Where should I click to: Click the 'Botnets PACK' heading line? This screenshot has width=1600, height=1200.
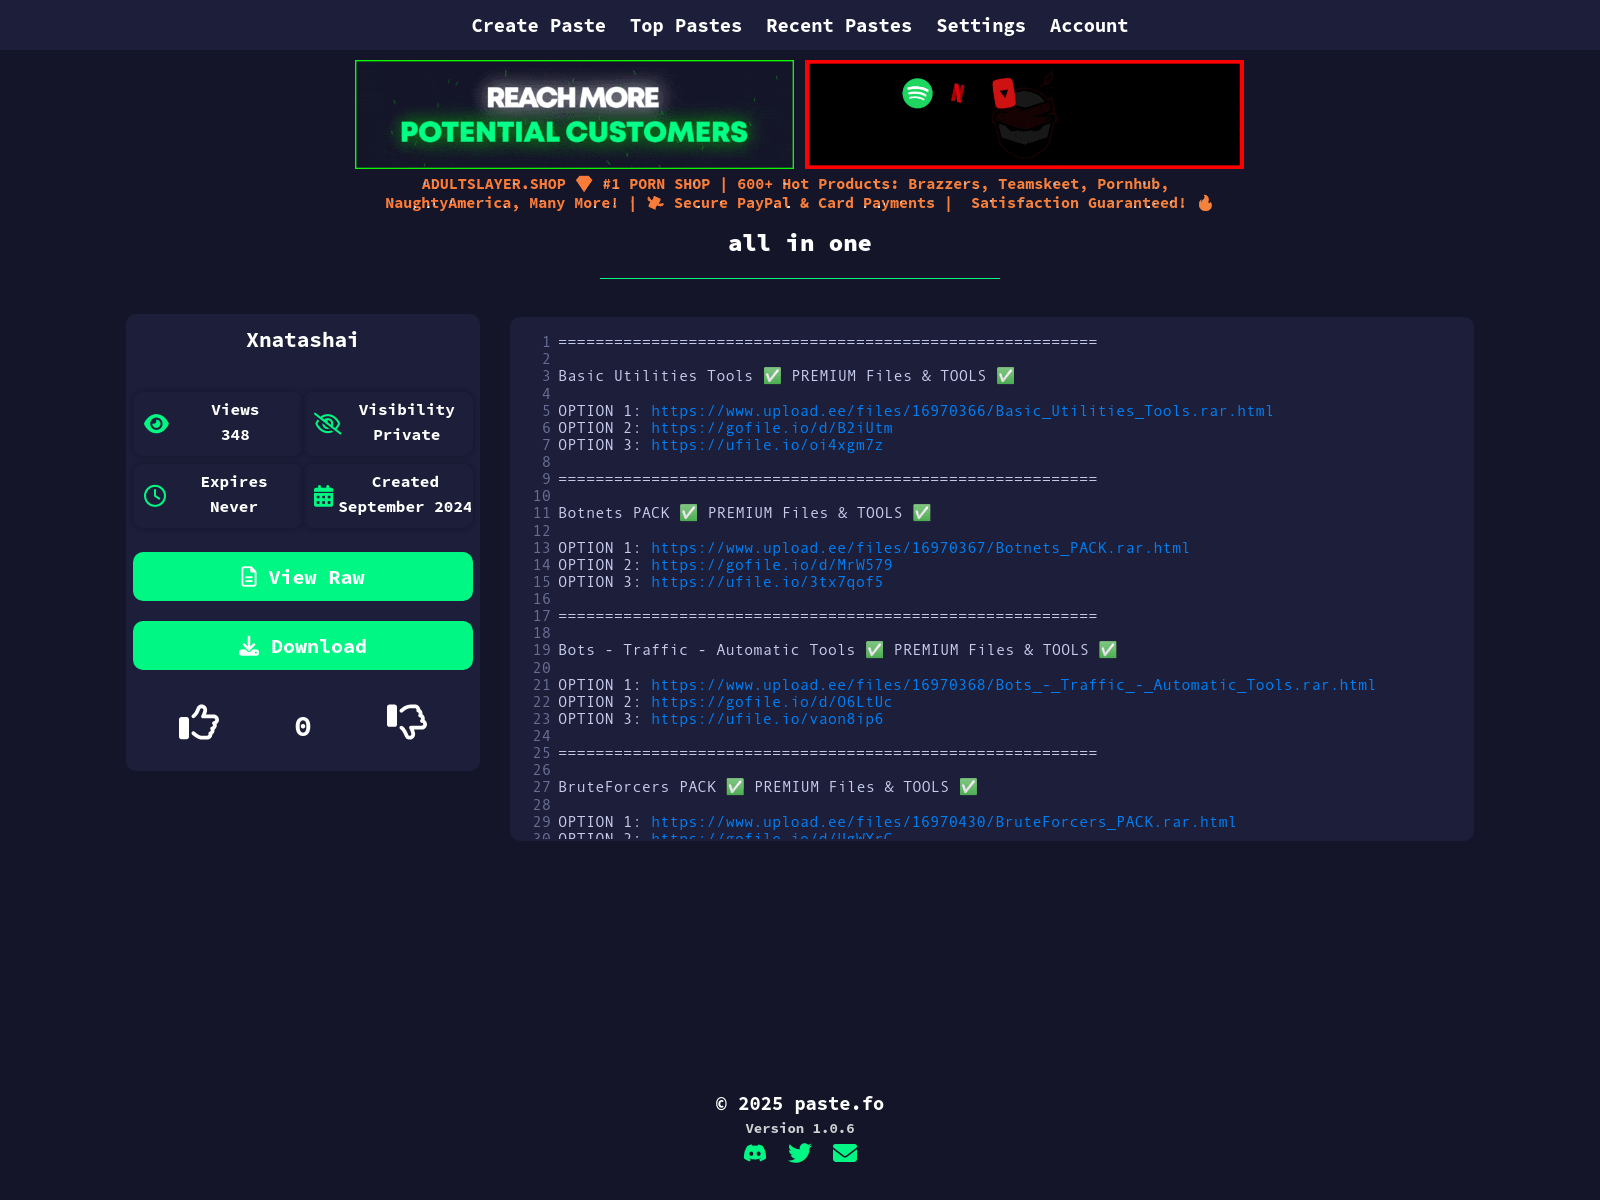pyautogui.click(x=745, y=513)
